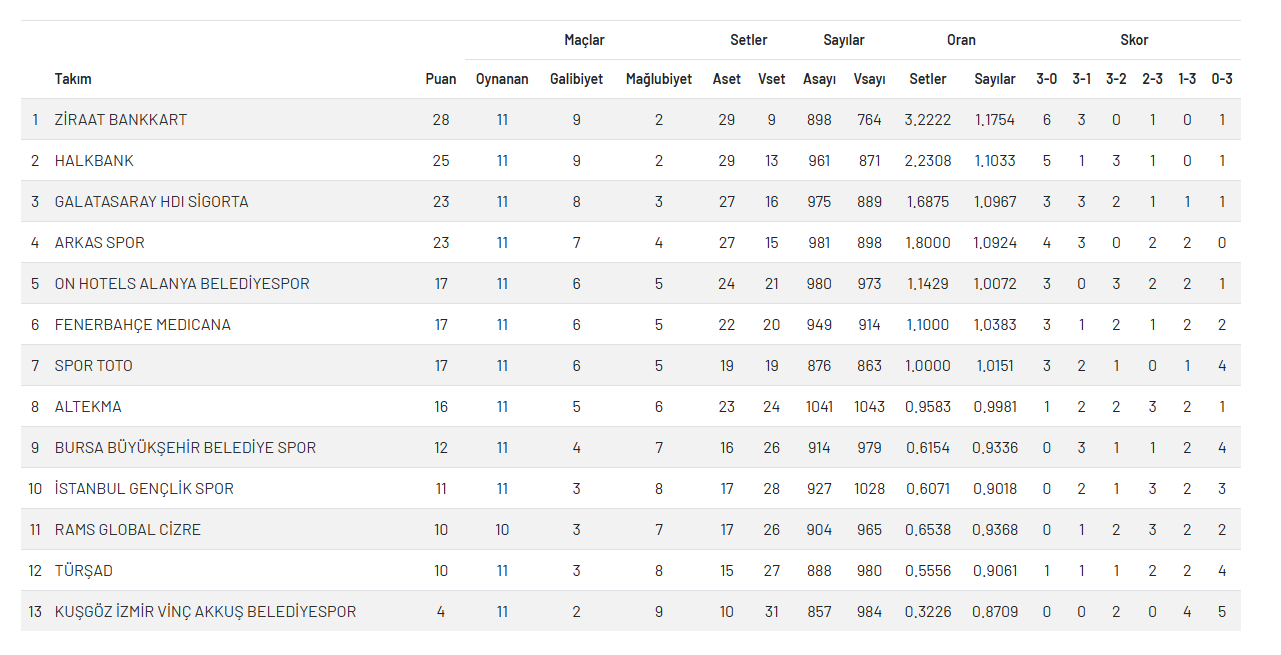This screenshot has height=655, width=1281.
Task: Click SPOR TOTO team name
Action: pos(94,366)
